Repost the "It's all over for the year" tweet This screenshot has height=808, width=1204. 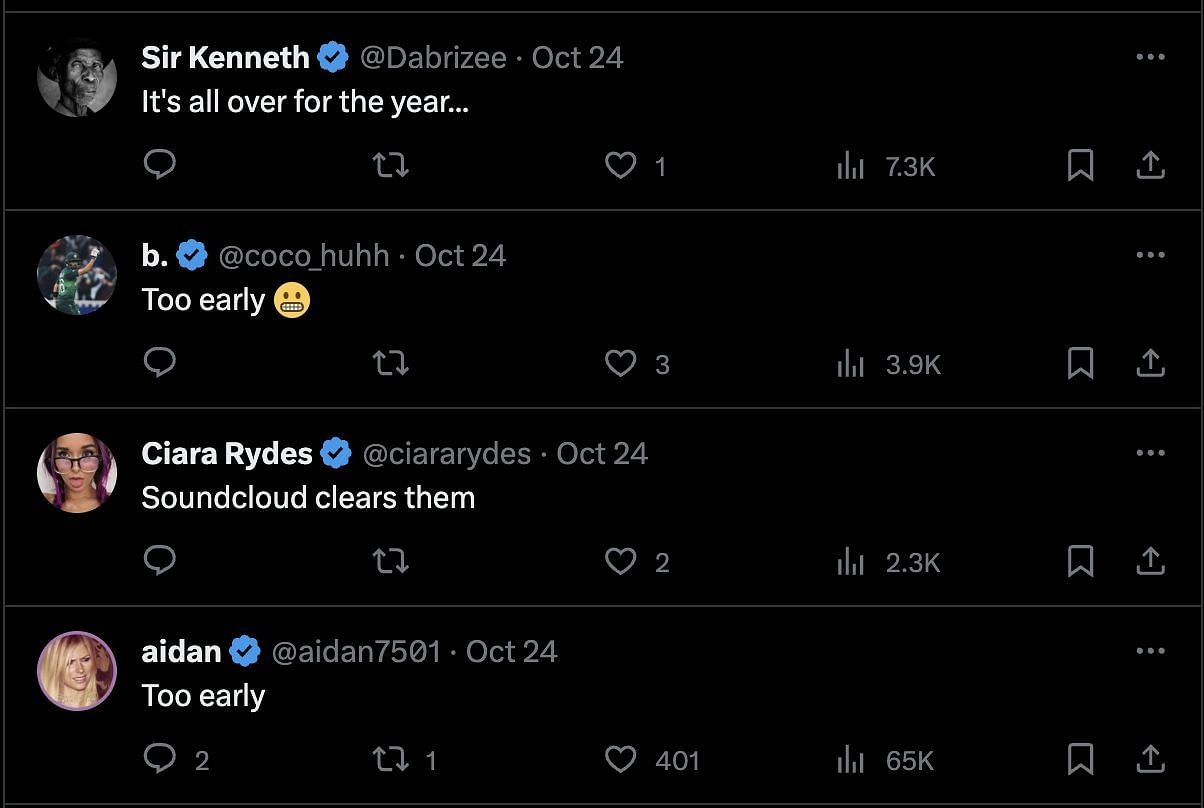390,165
